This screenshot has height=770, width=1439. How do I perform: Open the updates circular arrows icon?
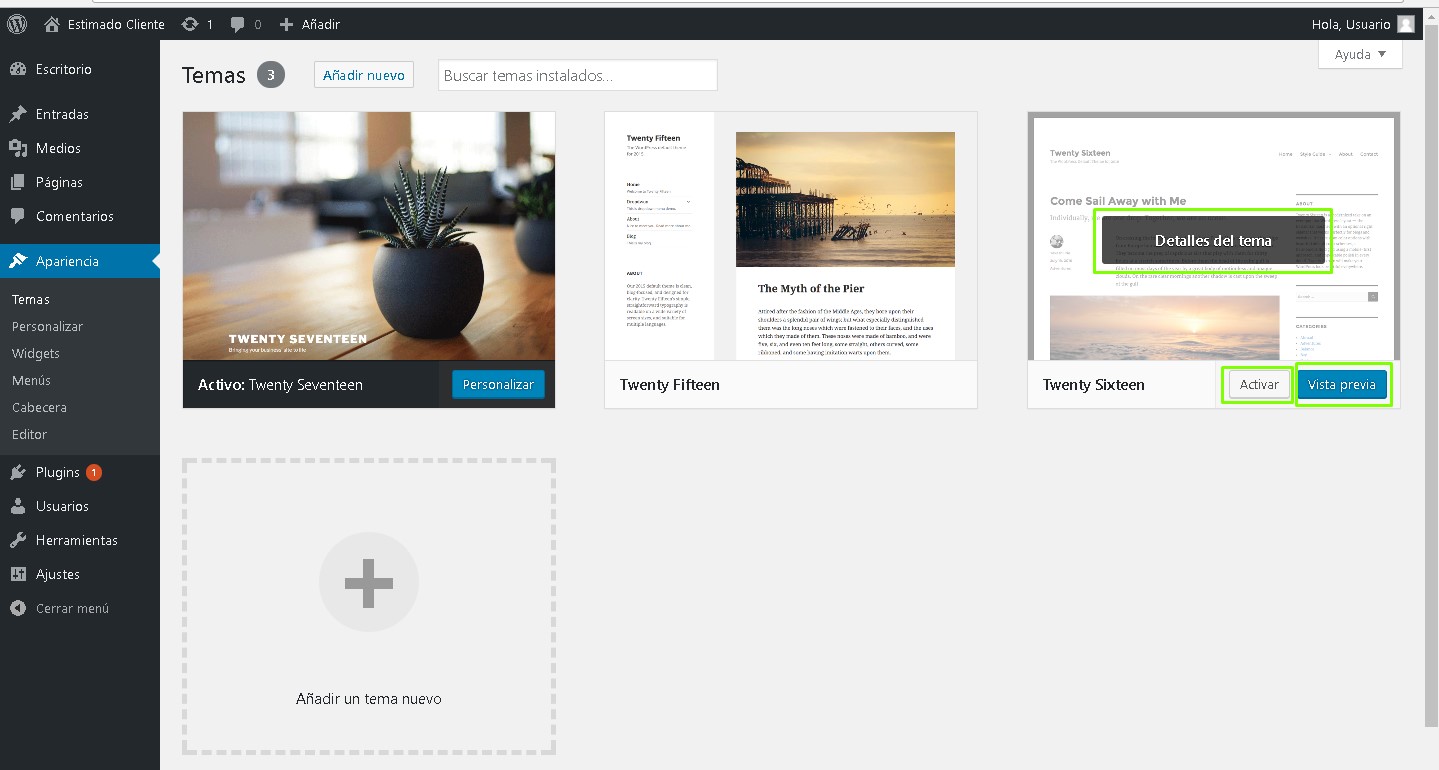[190, 24]
